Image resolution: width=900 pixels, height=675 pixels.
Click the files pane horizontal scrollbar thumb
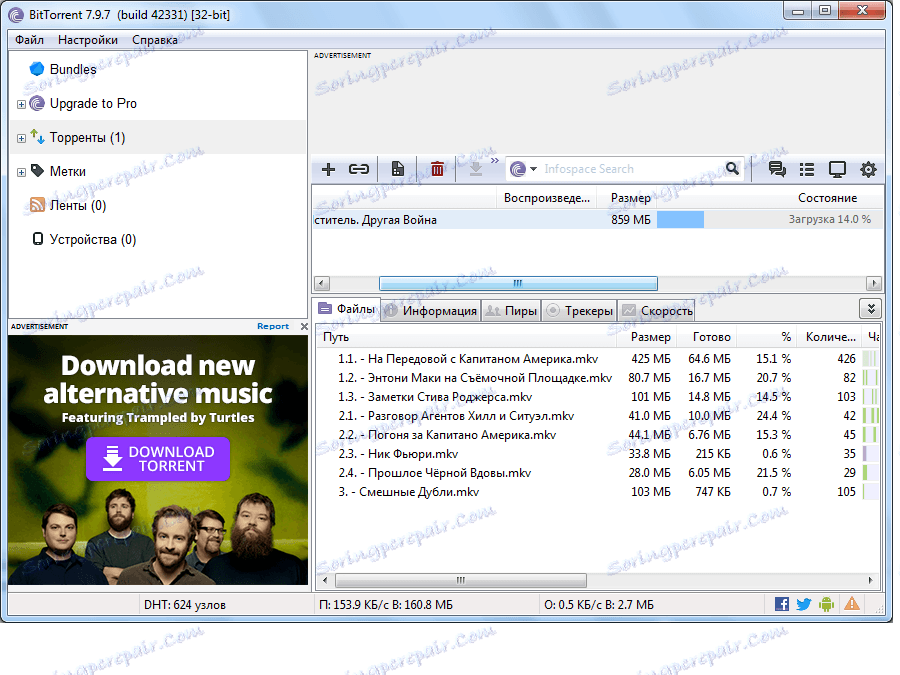click(460, 580)
